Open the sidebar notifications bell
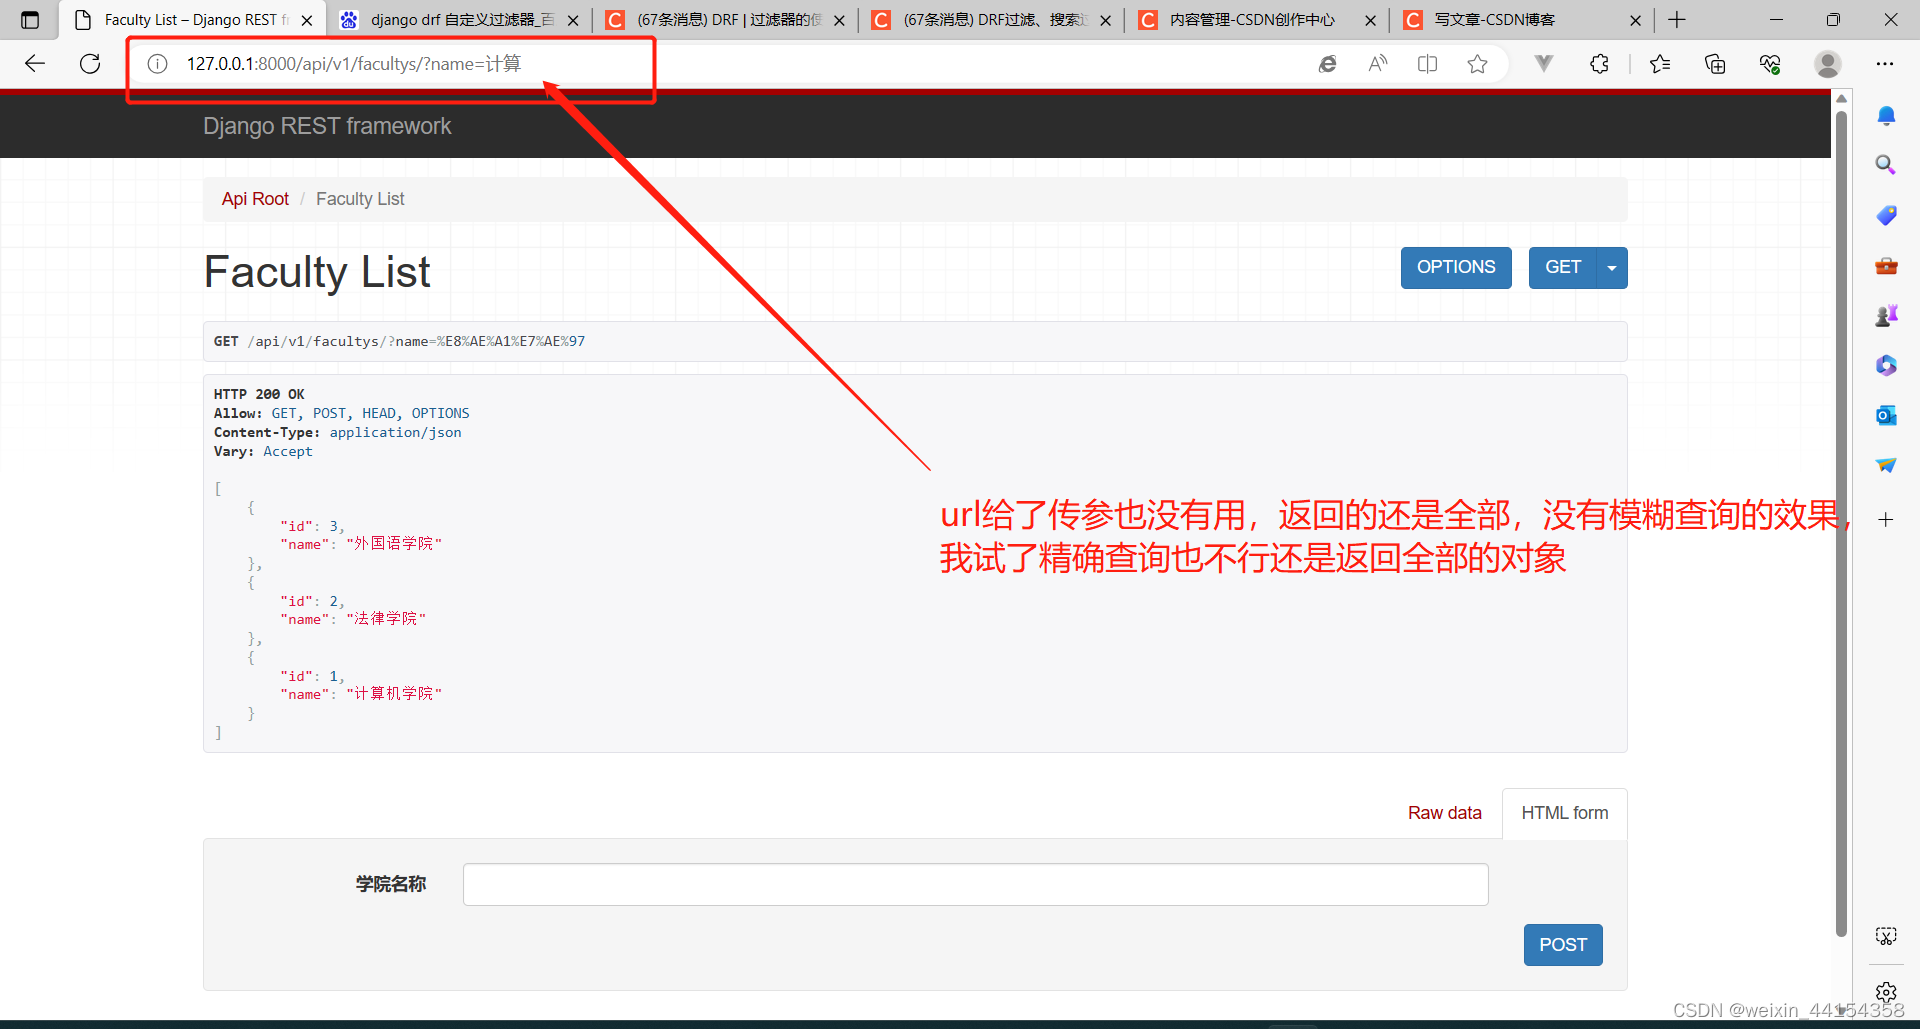 click(1886, 116)
